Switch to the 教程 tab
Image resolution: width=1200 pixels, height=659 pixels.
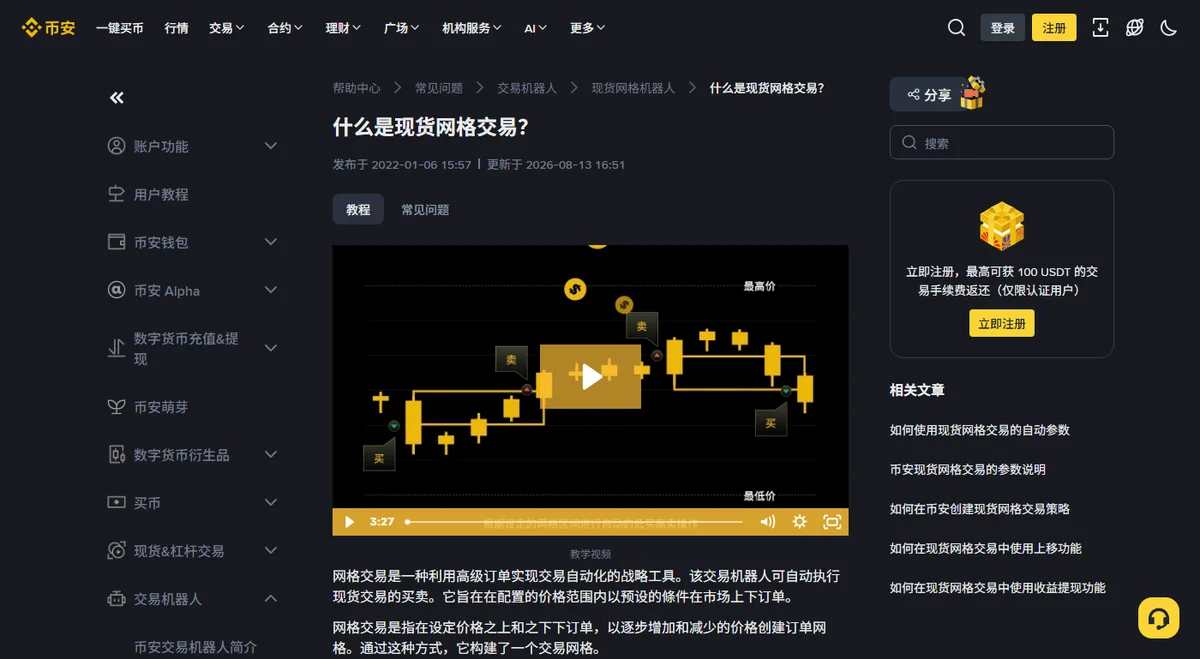[x=358, y=209]
